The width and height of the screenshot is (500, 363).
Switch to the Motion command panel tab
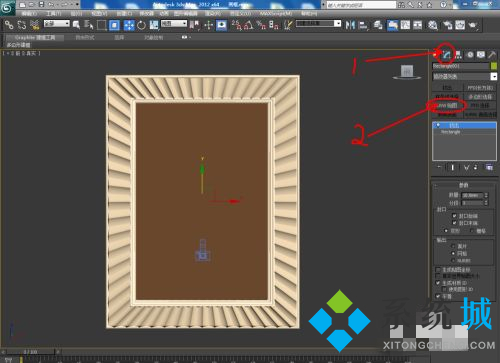point(470,55)
